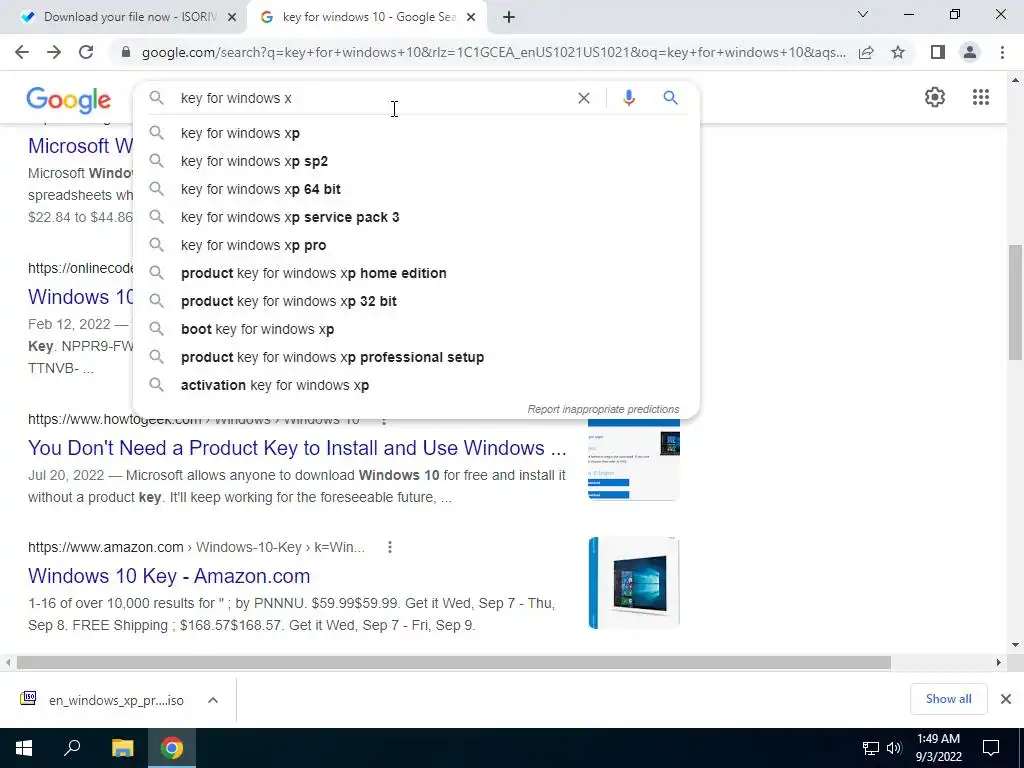Image resolution: width=1024 pixels, height=768 pixels.
Task: Close the downloads bar
Action: coord(1006,699)
